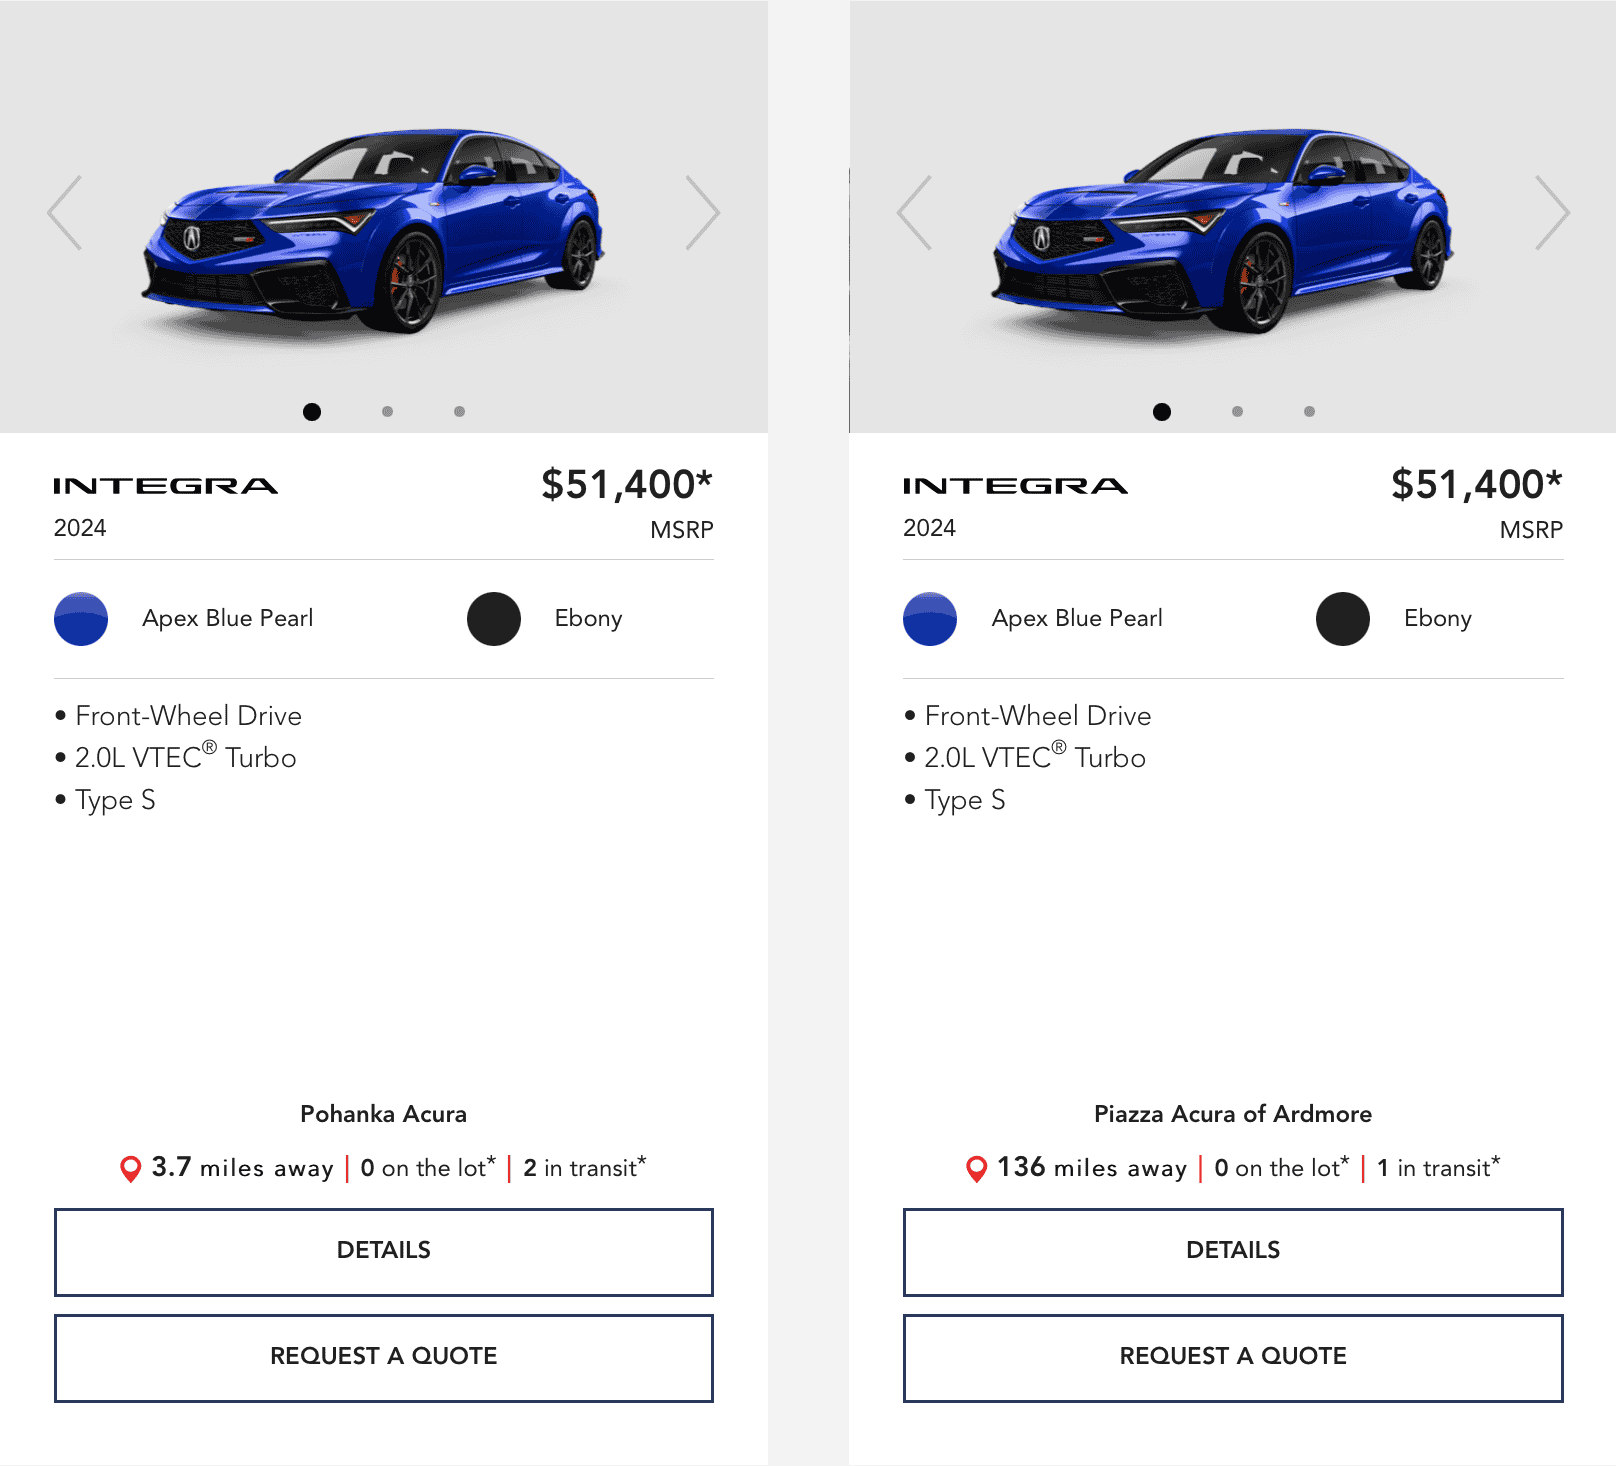Screen dimensions: 1616x1466
Task: Select third carousel dot on right card
Action: pos(1309,411)
